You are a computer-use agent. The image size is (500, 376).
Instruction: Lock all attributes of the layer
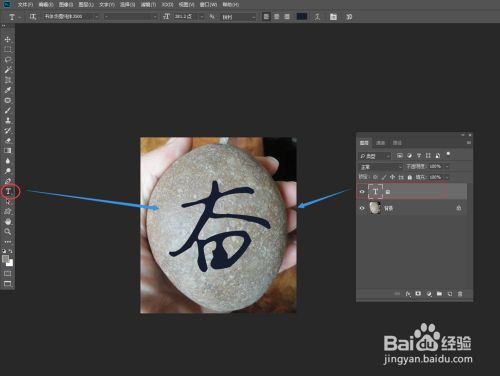tap(410, 177)
